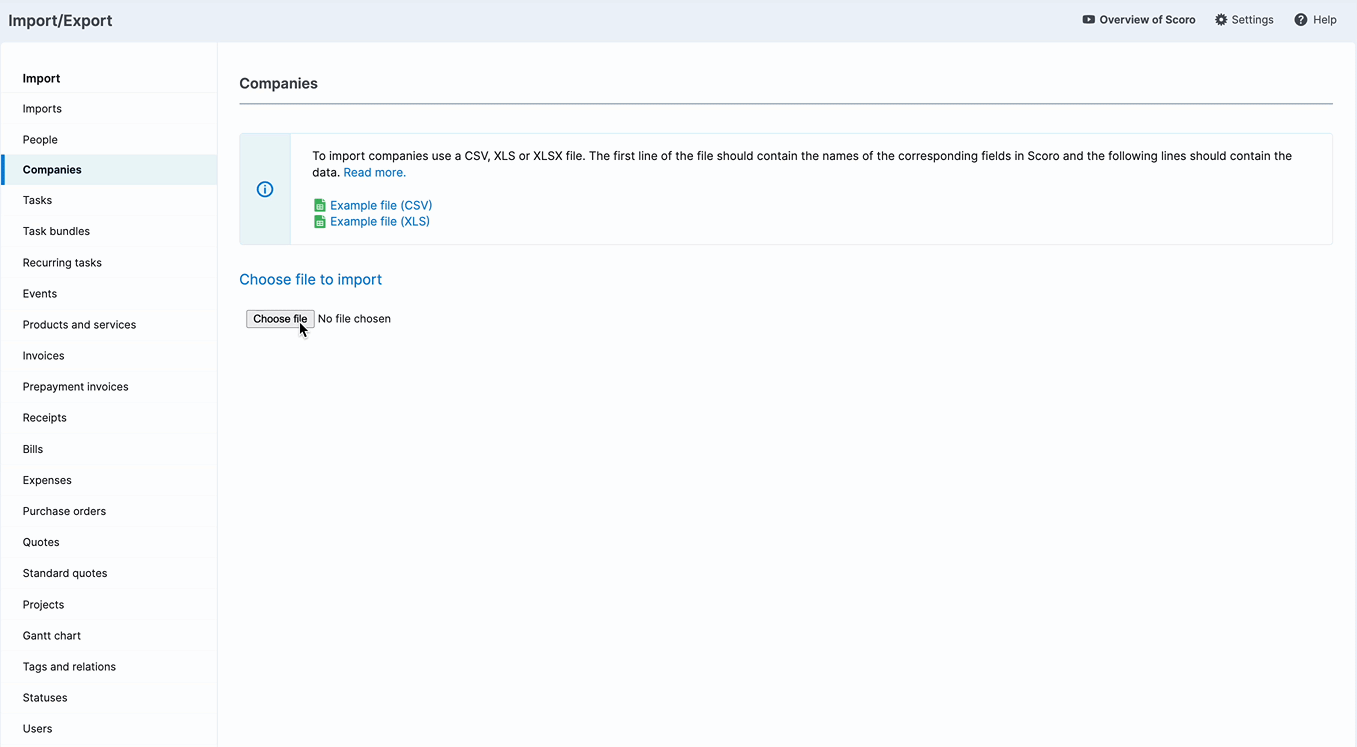This screenshot has height=747, width=1357.
Task: Open the Settings text link
Action: 1252,20
